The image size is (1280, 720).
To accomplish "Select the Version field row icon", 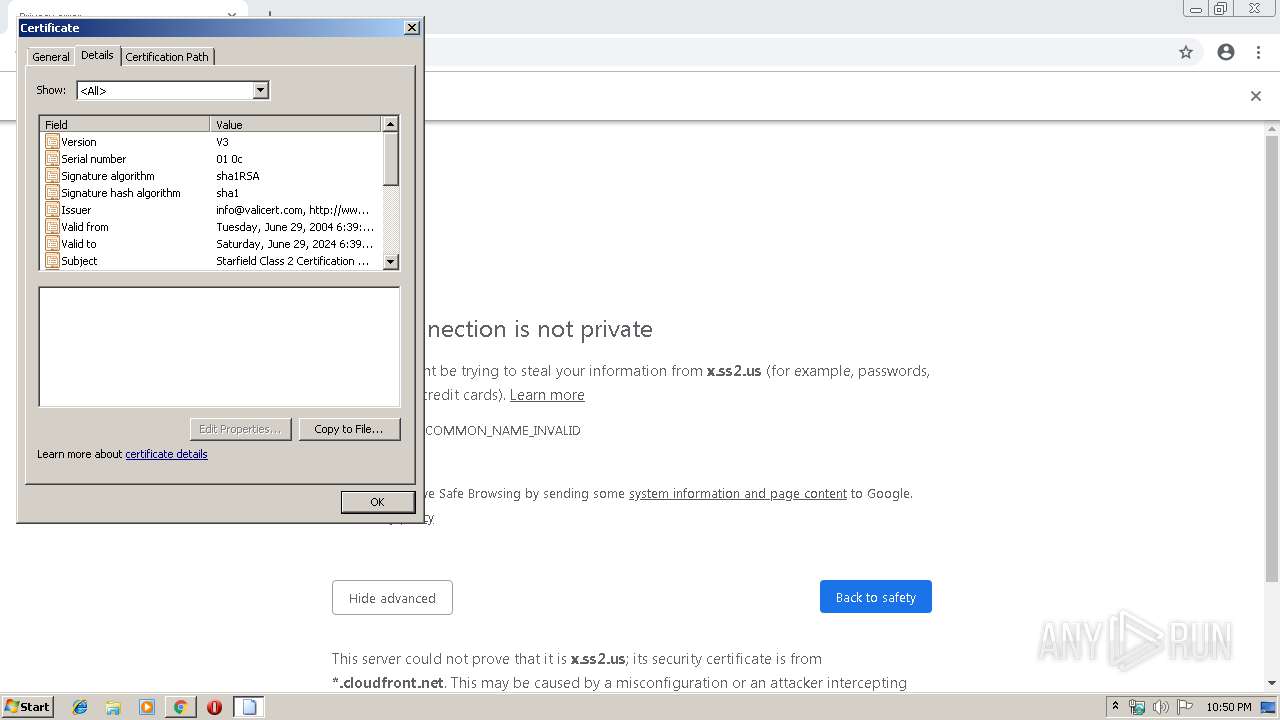I will (52, 142).
